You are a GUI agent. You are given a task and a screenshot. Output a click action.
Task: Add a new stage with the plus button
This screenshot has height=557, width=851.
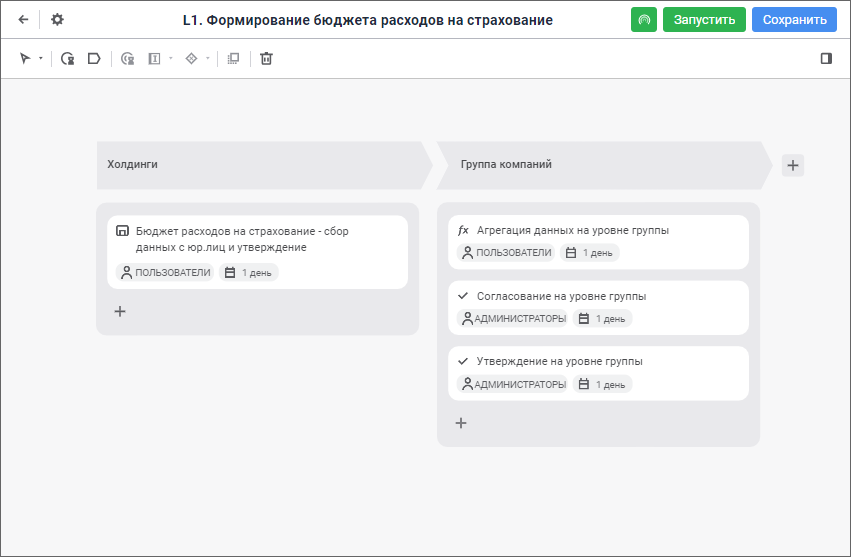point(792,165)
